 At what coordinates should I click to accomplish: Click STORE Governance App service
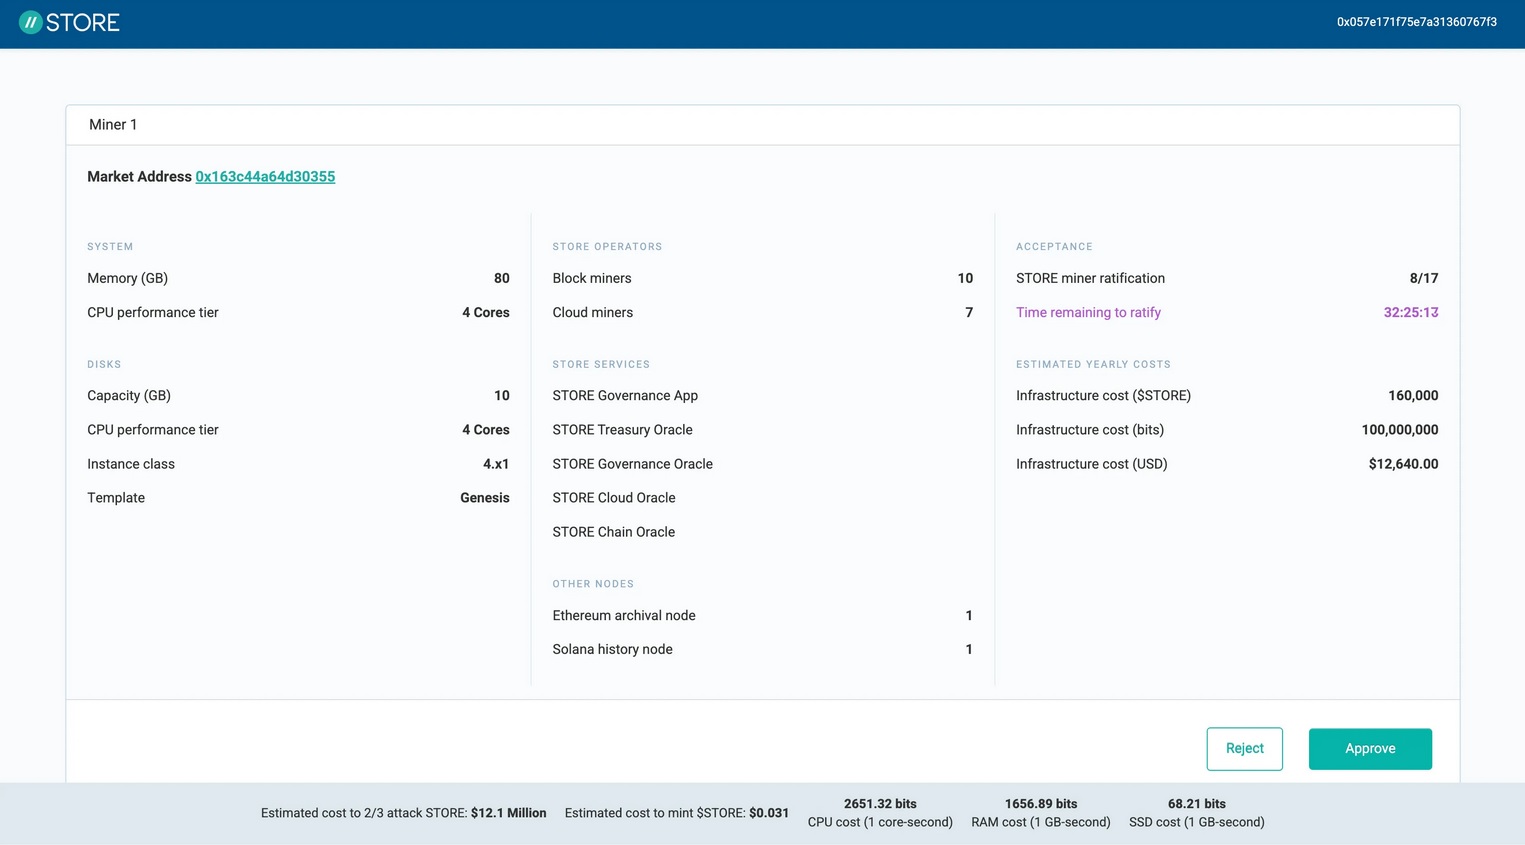(x=625, y=396)
